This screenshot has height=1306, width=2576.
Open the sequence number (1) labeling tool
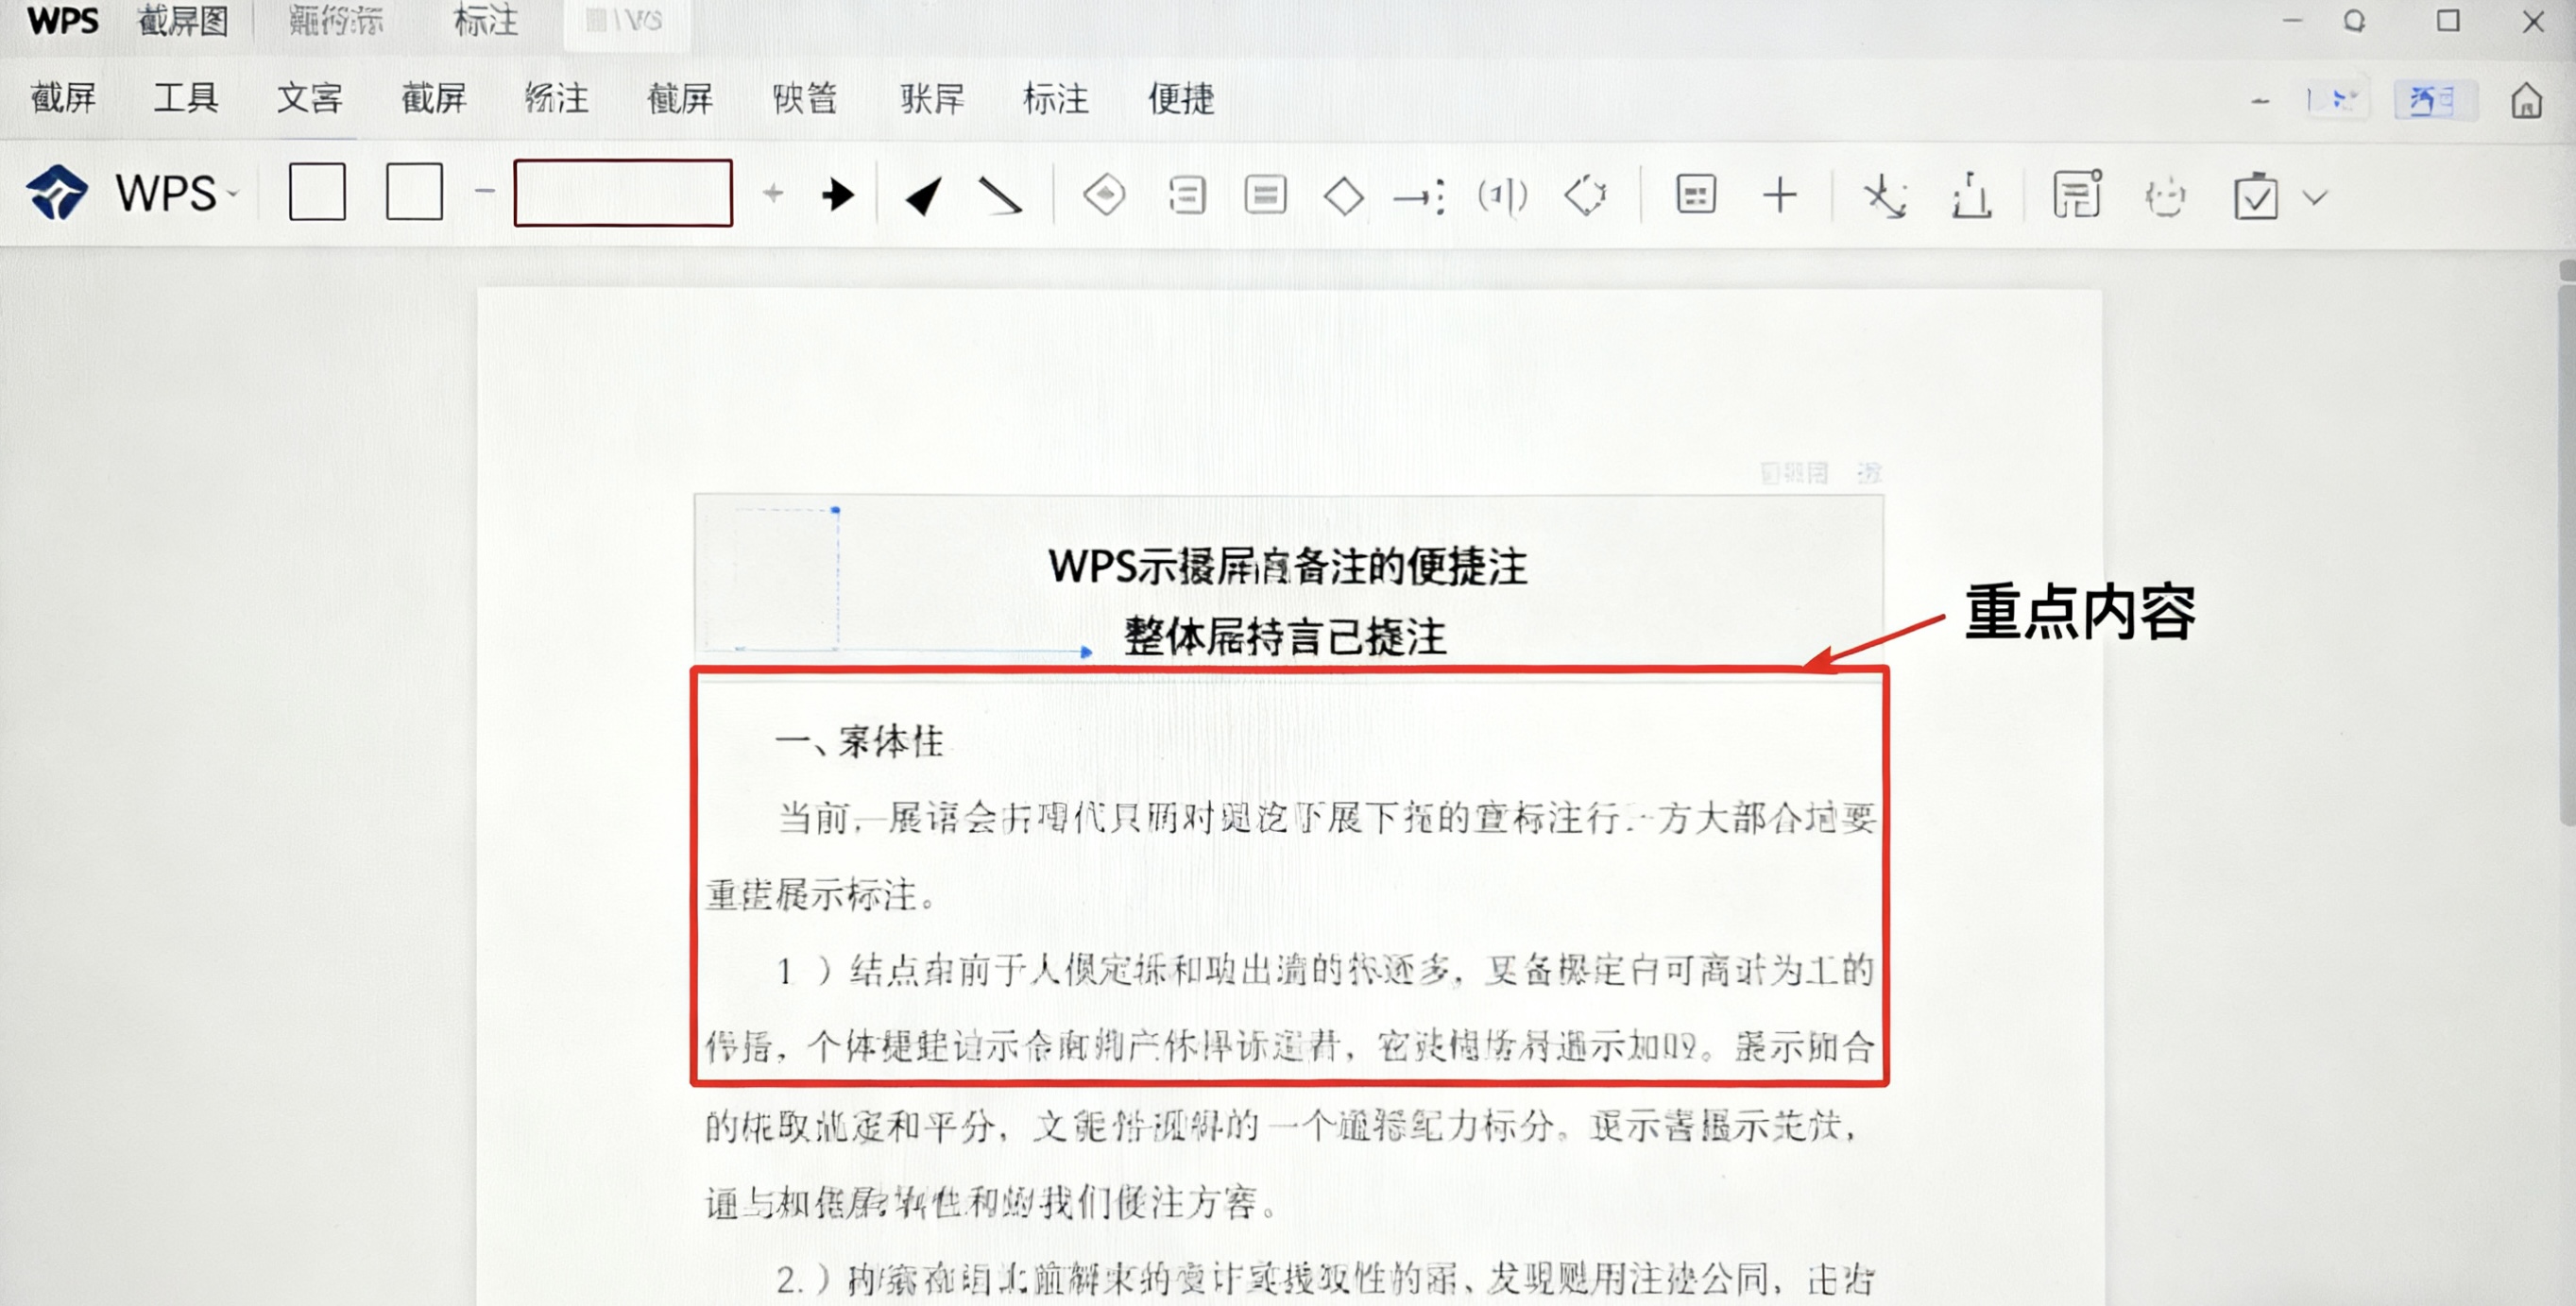click(x=1503, y=197)
